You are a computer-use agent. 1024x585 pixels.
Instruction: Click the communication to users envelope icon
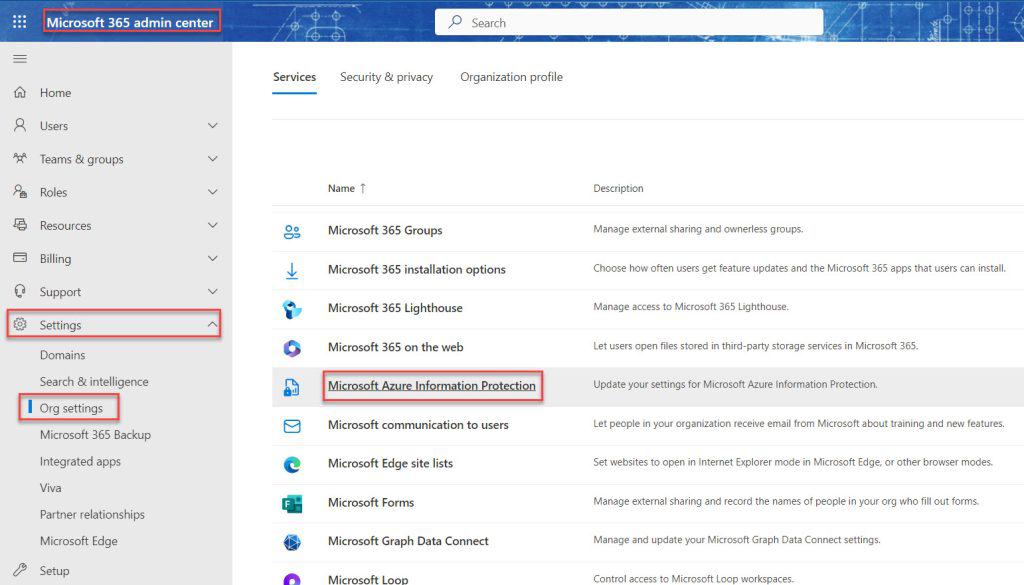tap(292, 426)
